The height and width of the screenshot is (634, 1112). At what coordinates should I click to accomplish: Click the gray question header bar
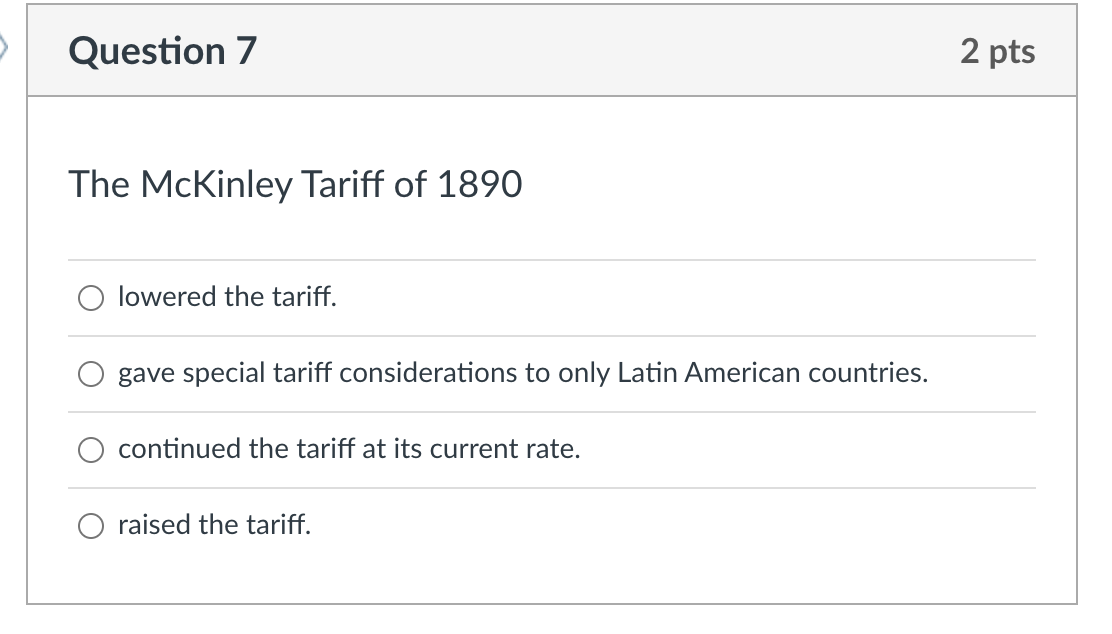552,50
